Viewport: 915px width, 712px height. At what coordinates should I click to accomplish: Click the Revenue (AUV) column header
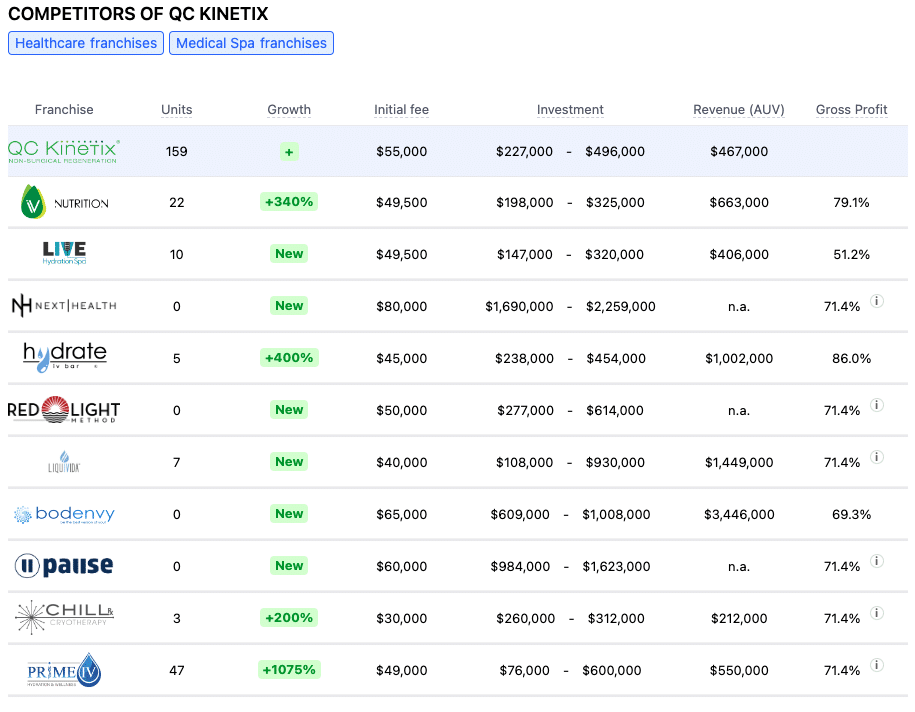click(x=739, y=110)
